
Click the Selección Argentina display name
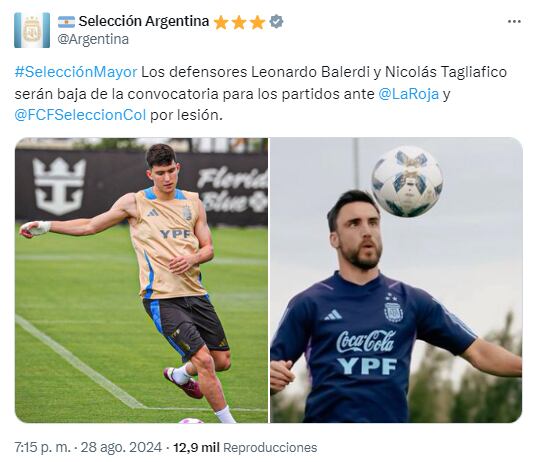[144, 21]
